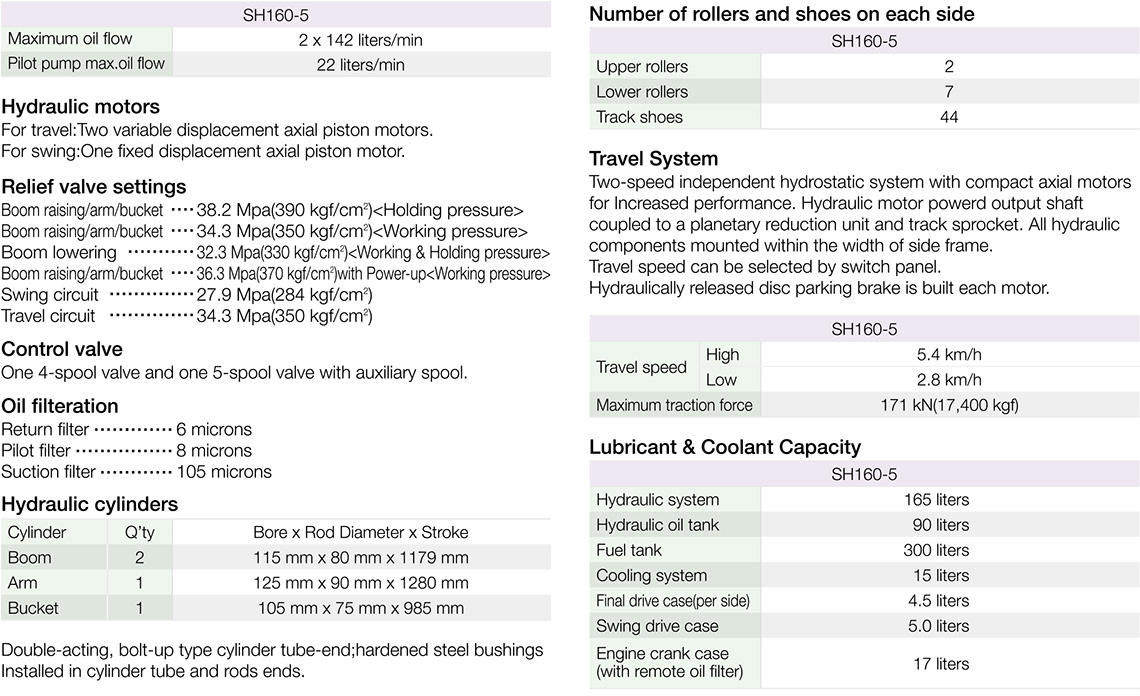1140x696 pixels.
Task: Click the Hydraulic motors heading
Action: (80, 107)
